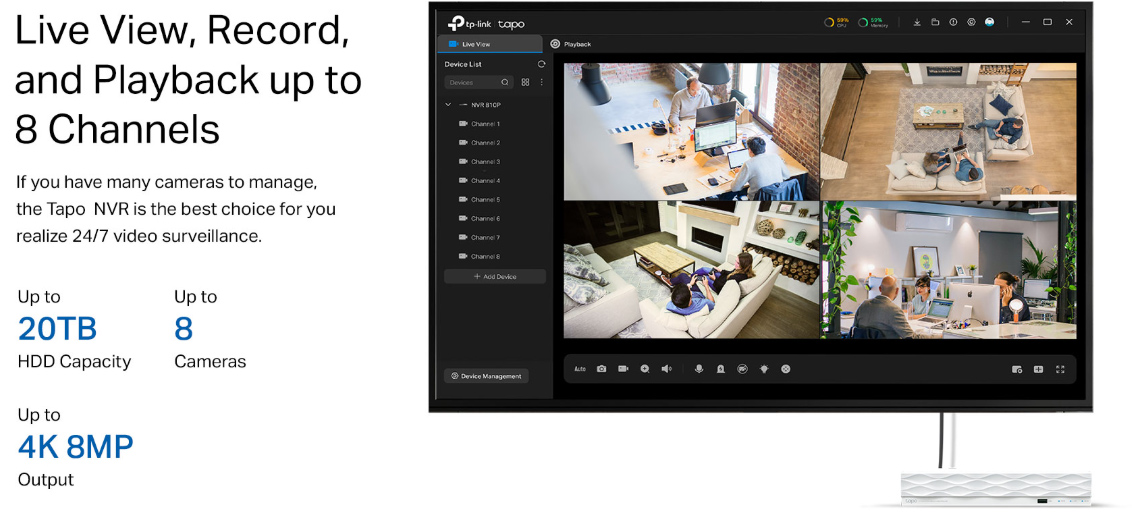Switch device list to grid layout
The height and width of the screenshot is (523, 1132).
pyautogui.click(x=526, y=82)
